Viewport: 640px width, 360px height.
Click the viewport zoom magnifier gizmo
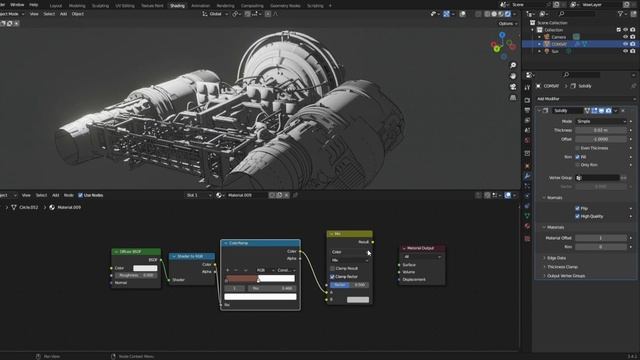point(513,65)
